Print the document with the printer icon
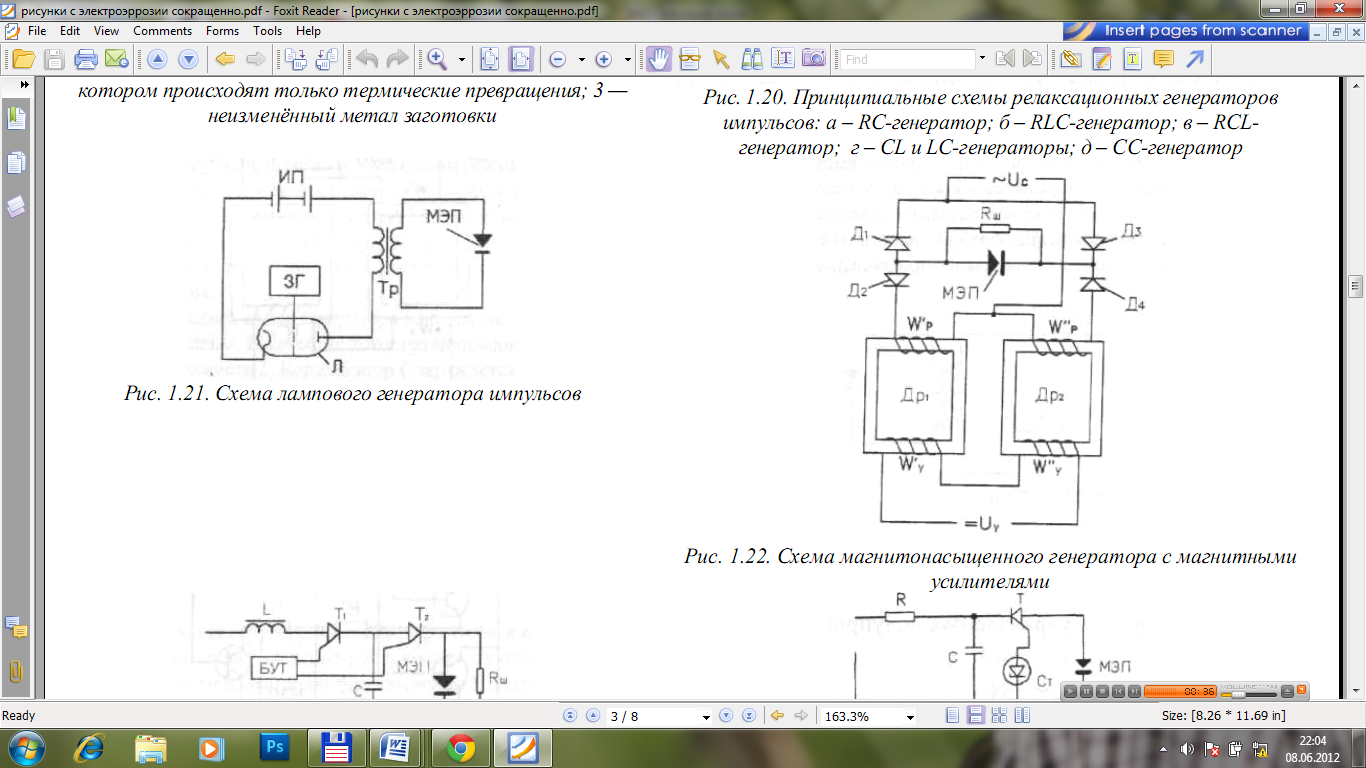 pos(86,59)
